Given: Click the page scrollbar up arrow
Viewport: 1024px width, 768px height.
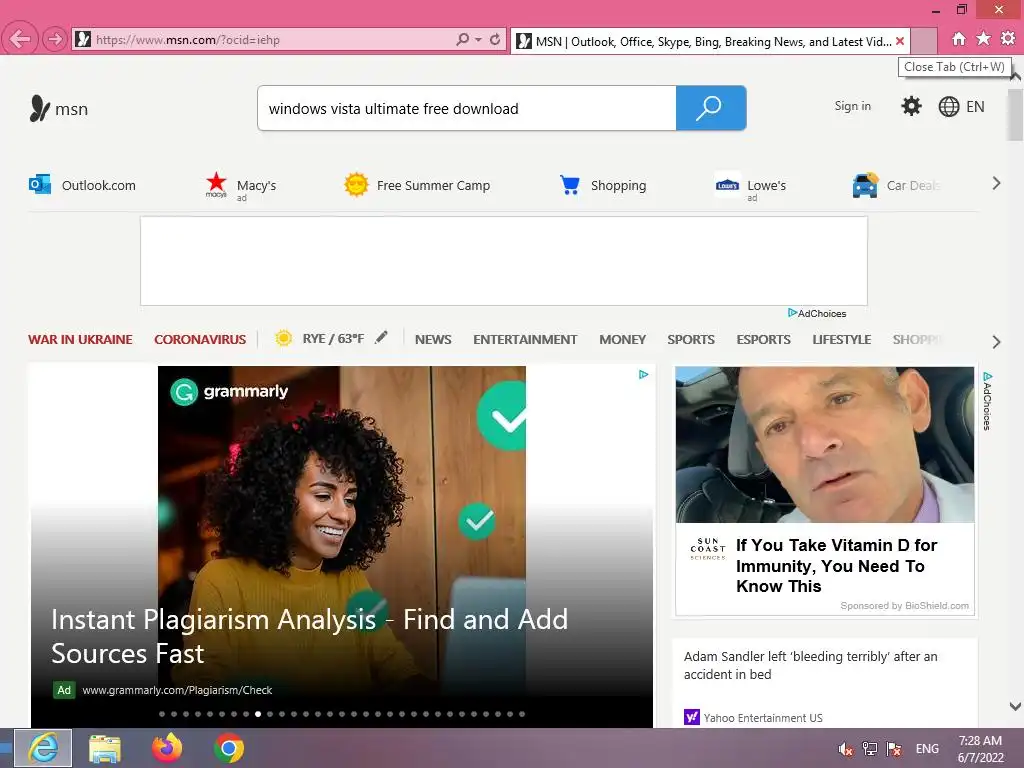Looking at the screenshot, I should pyautogui.click(x=1015, y=76).
